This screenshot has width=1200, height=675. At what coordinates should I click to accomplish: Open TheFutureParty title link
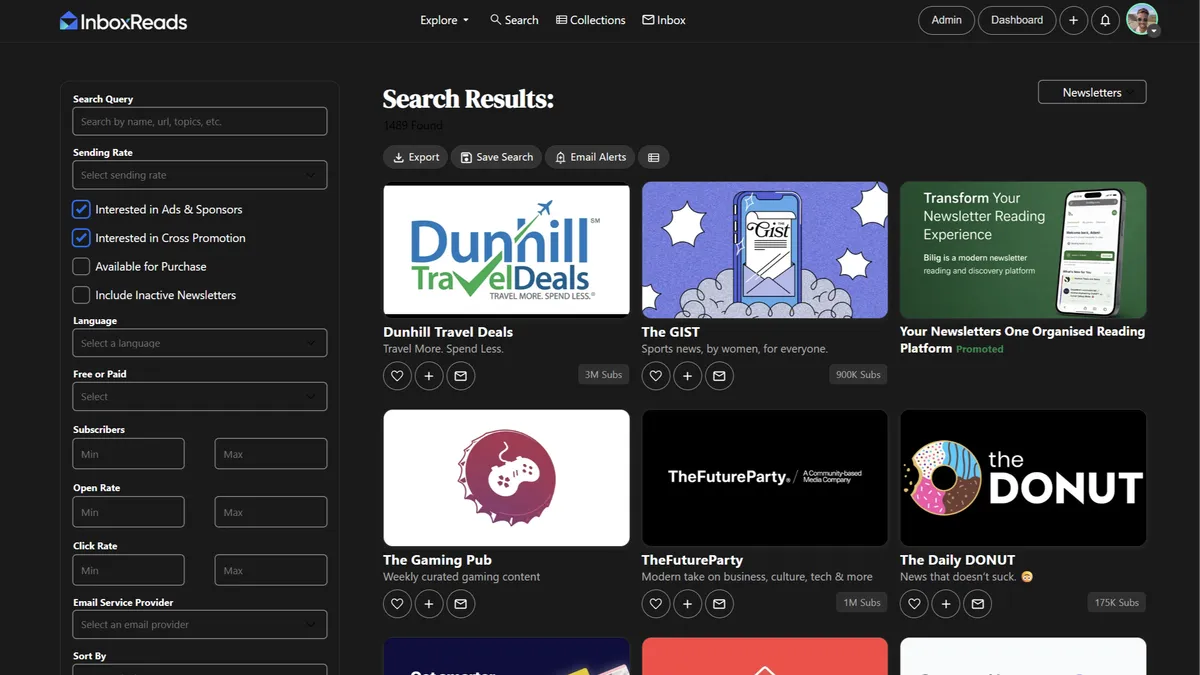pyautogui.click(x=692, y=560)
